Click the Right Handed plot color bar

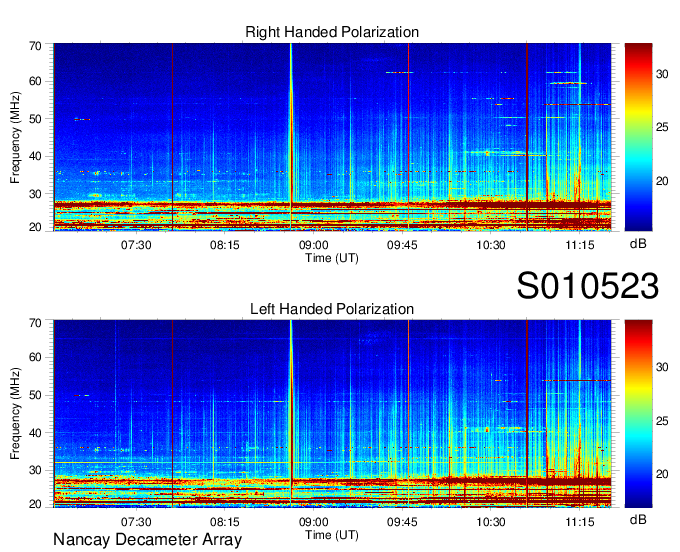(638, 137)
